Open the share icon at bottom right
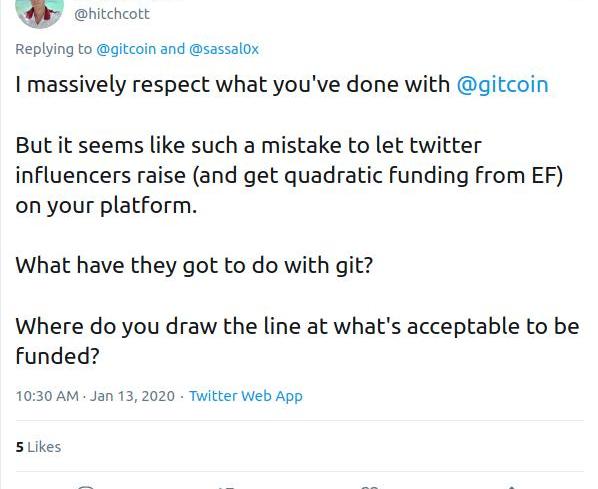This screenshot has height=489, width=598. pos(511,487)
